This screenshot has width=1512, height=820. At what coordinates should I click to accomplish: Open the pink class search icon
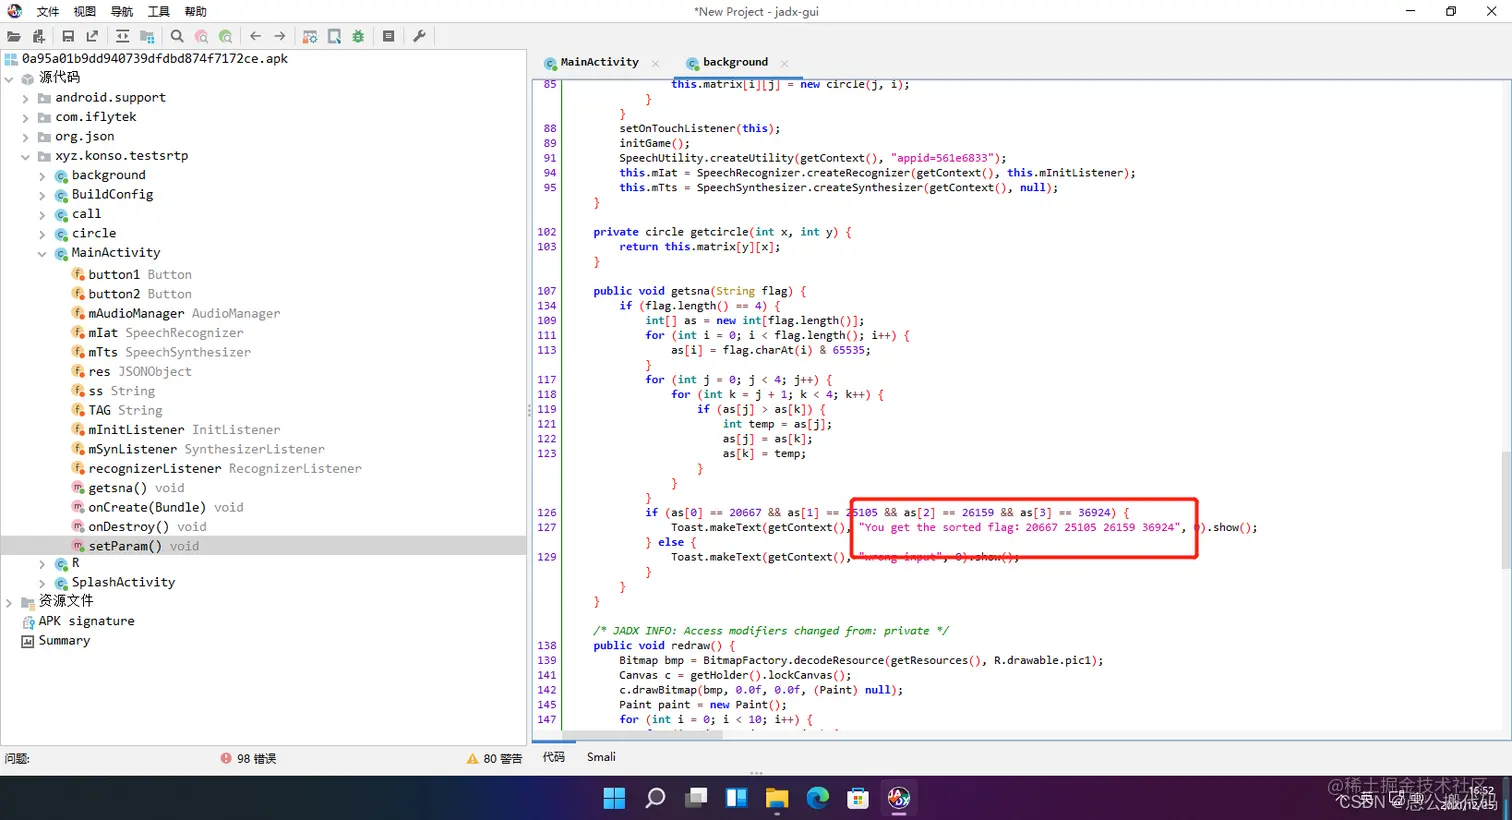coord(201,36)
